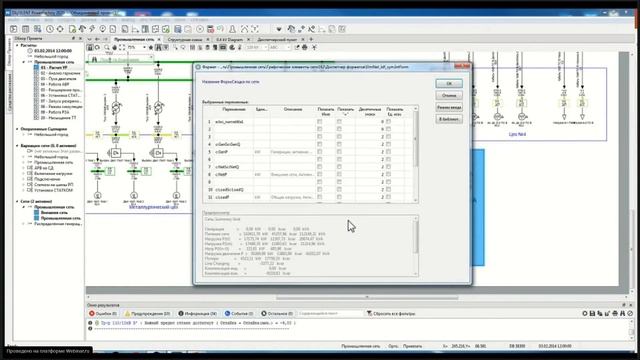Click vertical scrollbar of variables table

tap(416, 154)
